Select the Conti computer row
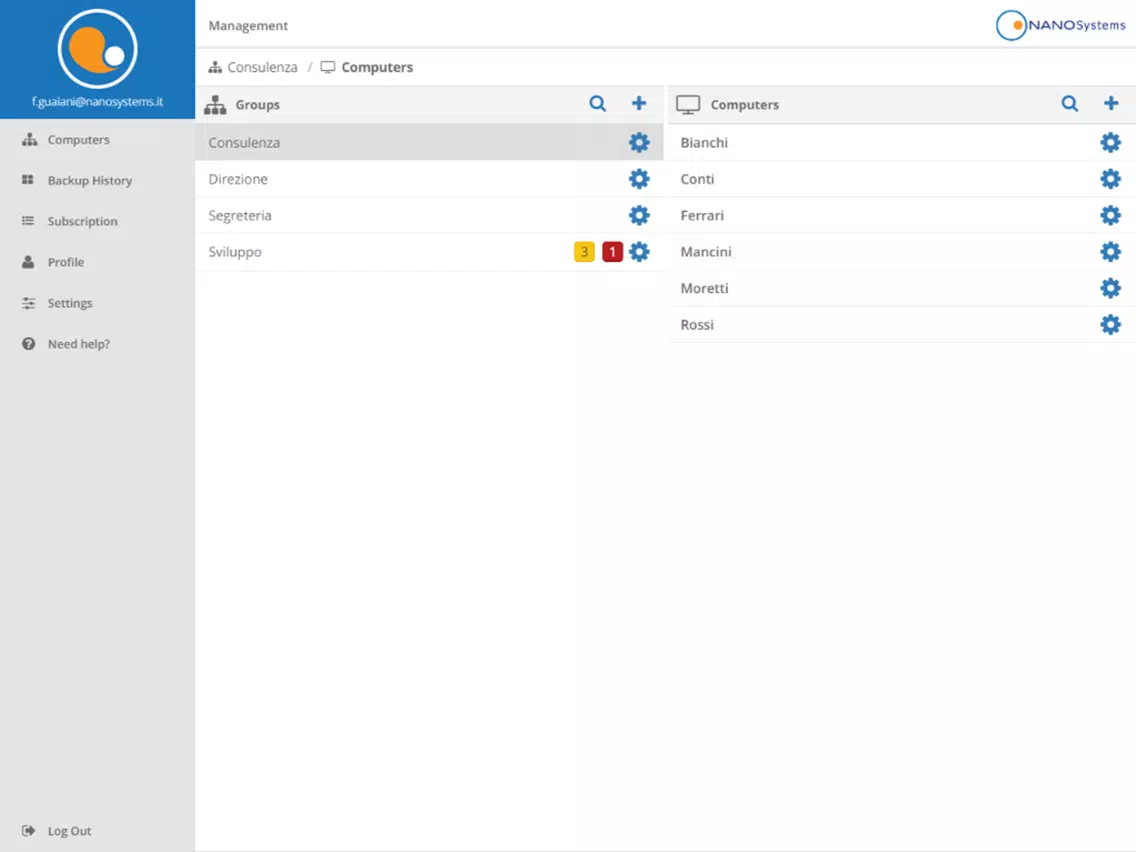Viewport: 1136px width, 852px height. (x=901, y=178)
